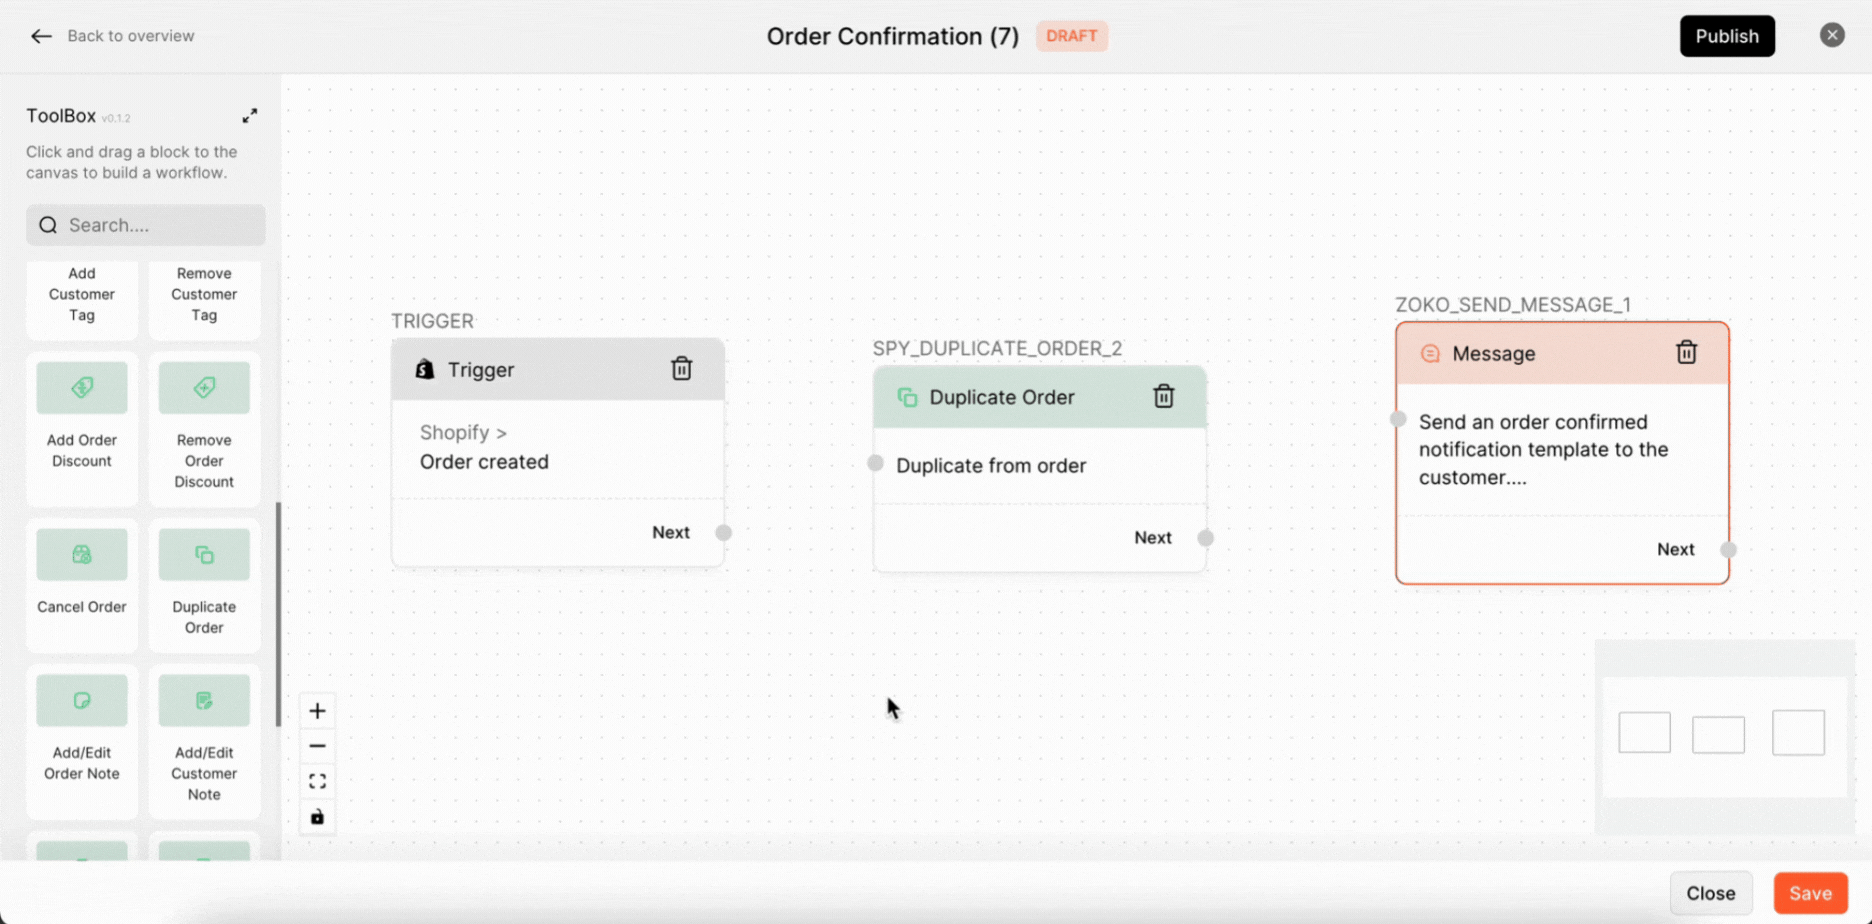Click the TRIGGER node label
The width and height of the screenshot is (1872, 924).
pos(432,321)
